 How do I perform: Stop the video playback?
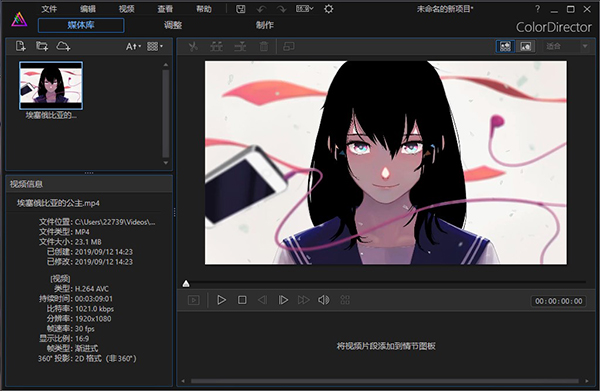pos(242,300)
